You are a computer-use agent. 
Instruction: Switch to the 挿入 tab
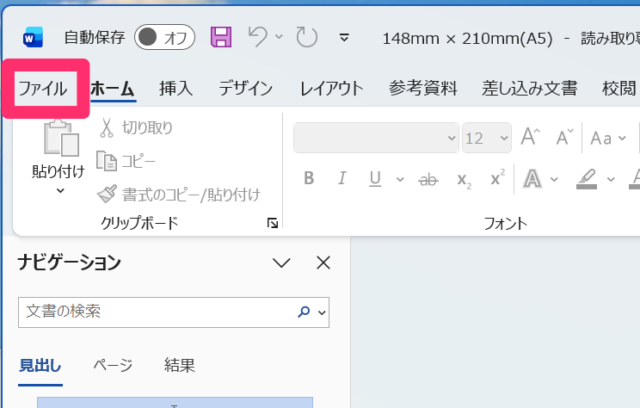[175, 88]
